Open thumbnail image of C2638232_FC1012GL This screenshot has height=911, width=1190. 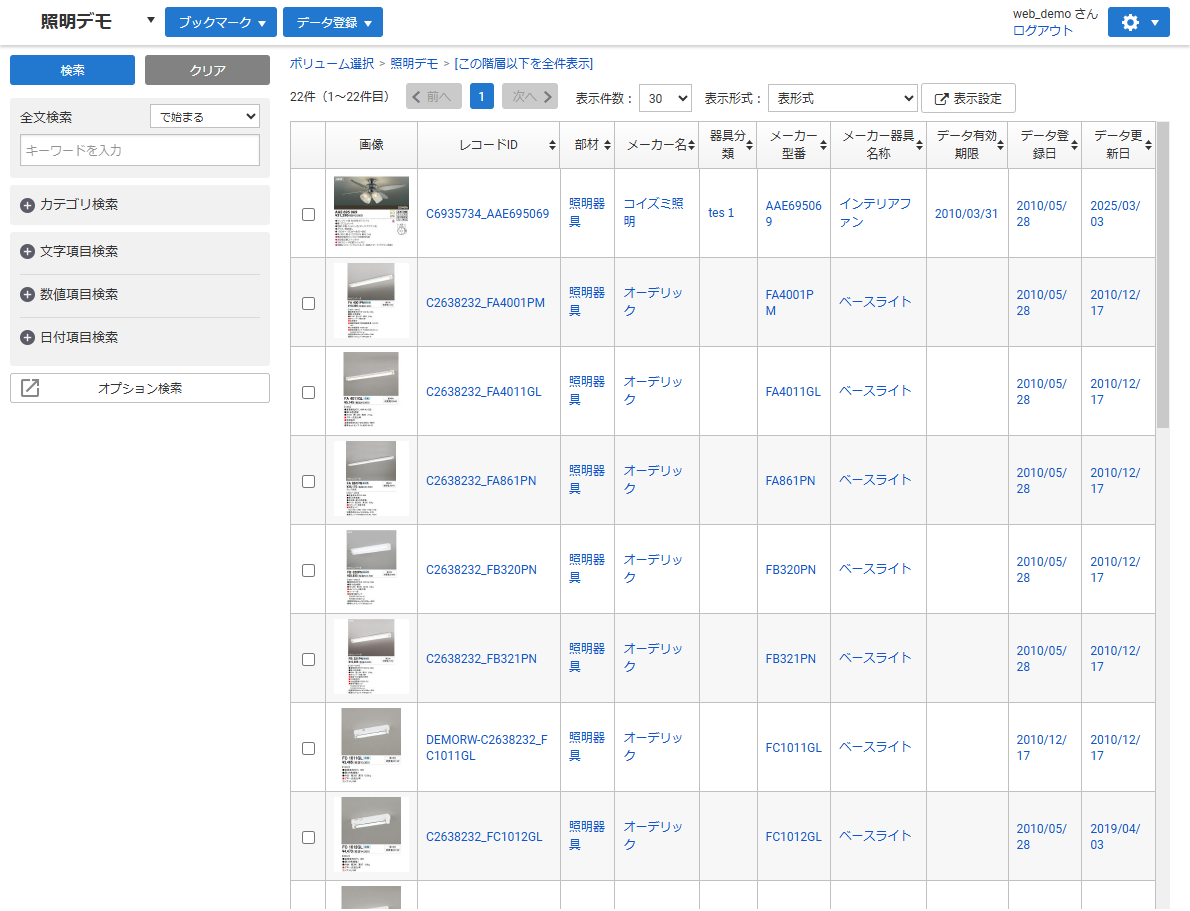(x=371, y=834)
